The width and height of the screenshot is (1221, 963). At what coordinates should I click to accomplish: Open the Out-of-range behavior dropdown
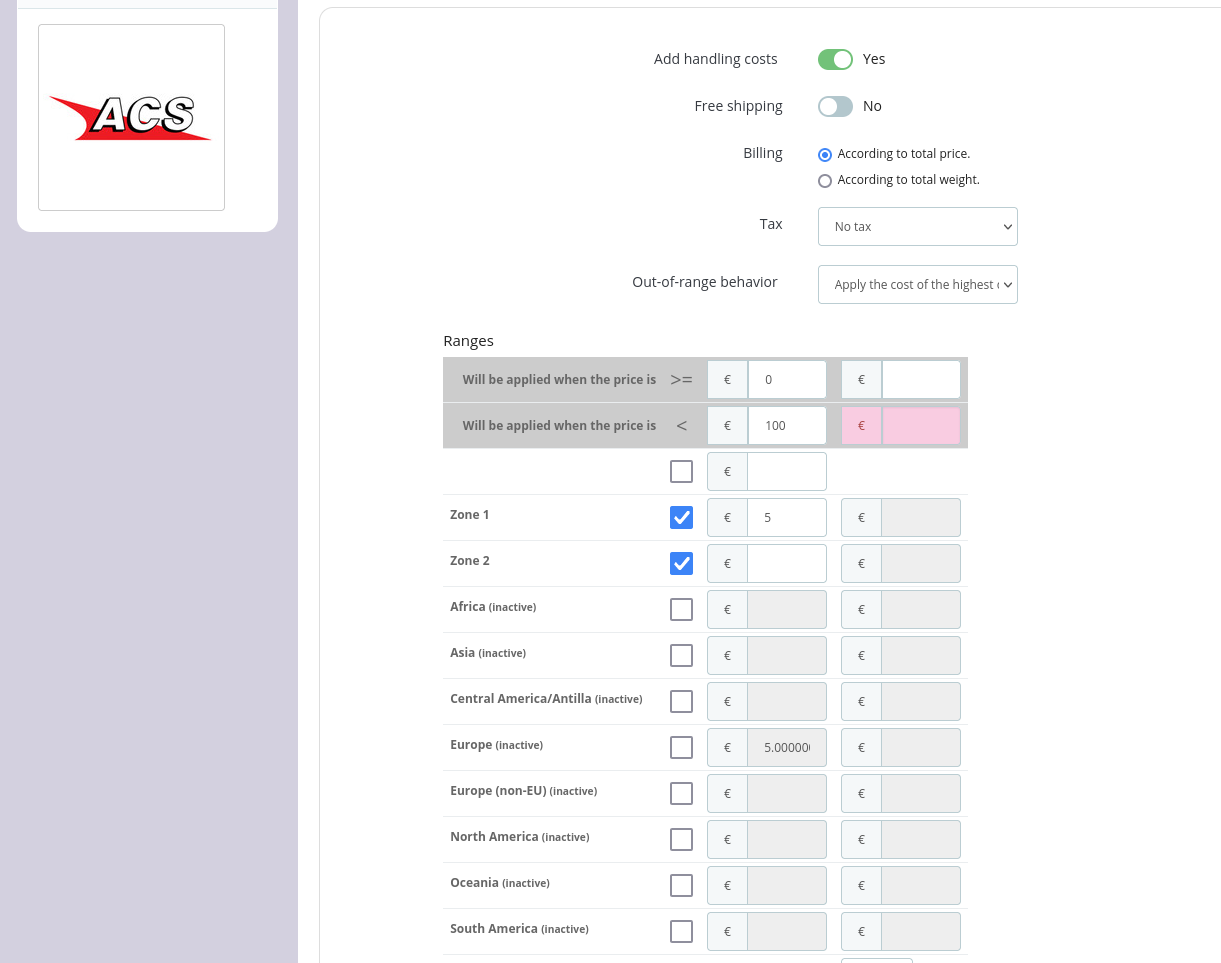click(918, 284)
